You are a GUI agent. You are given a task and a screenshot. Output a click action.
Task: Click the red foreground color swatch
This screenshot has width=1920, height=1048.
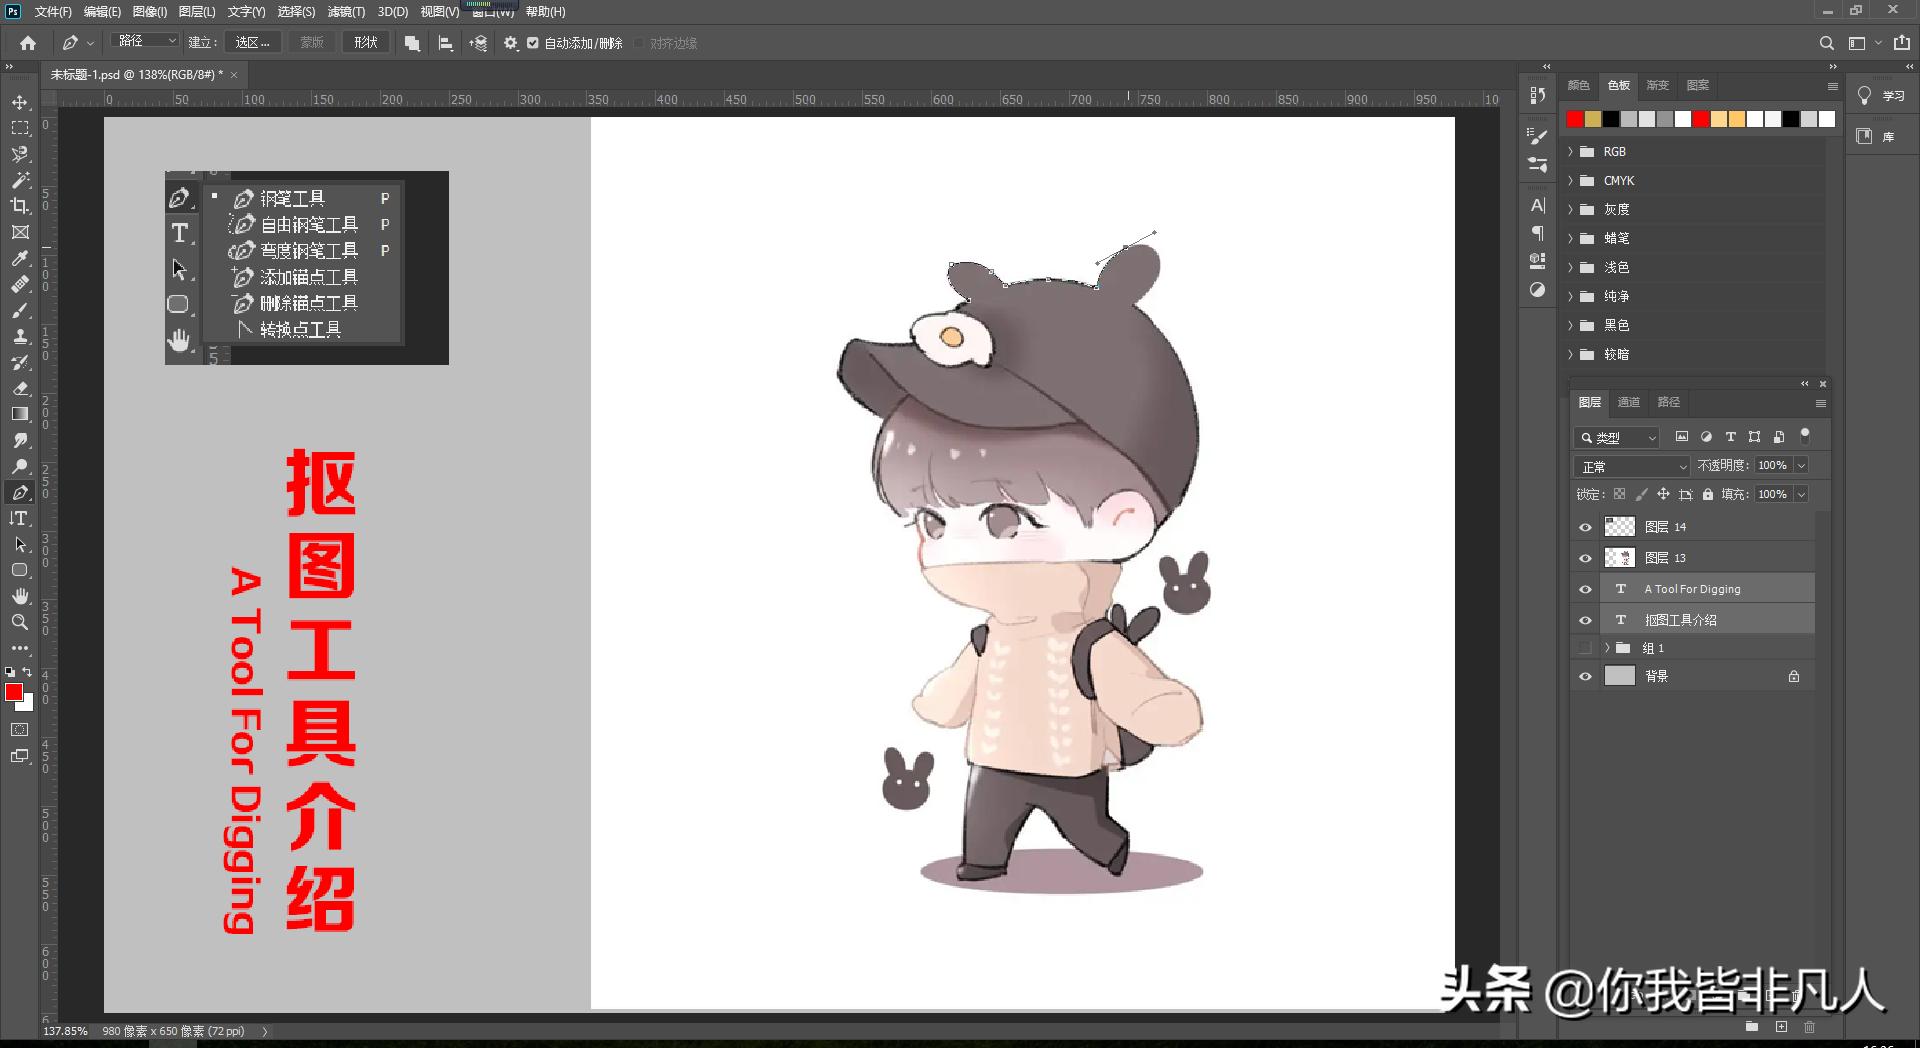point(14,692)
